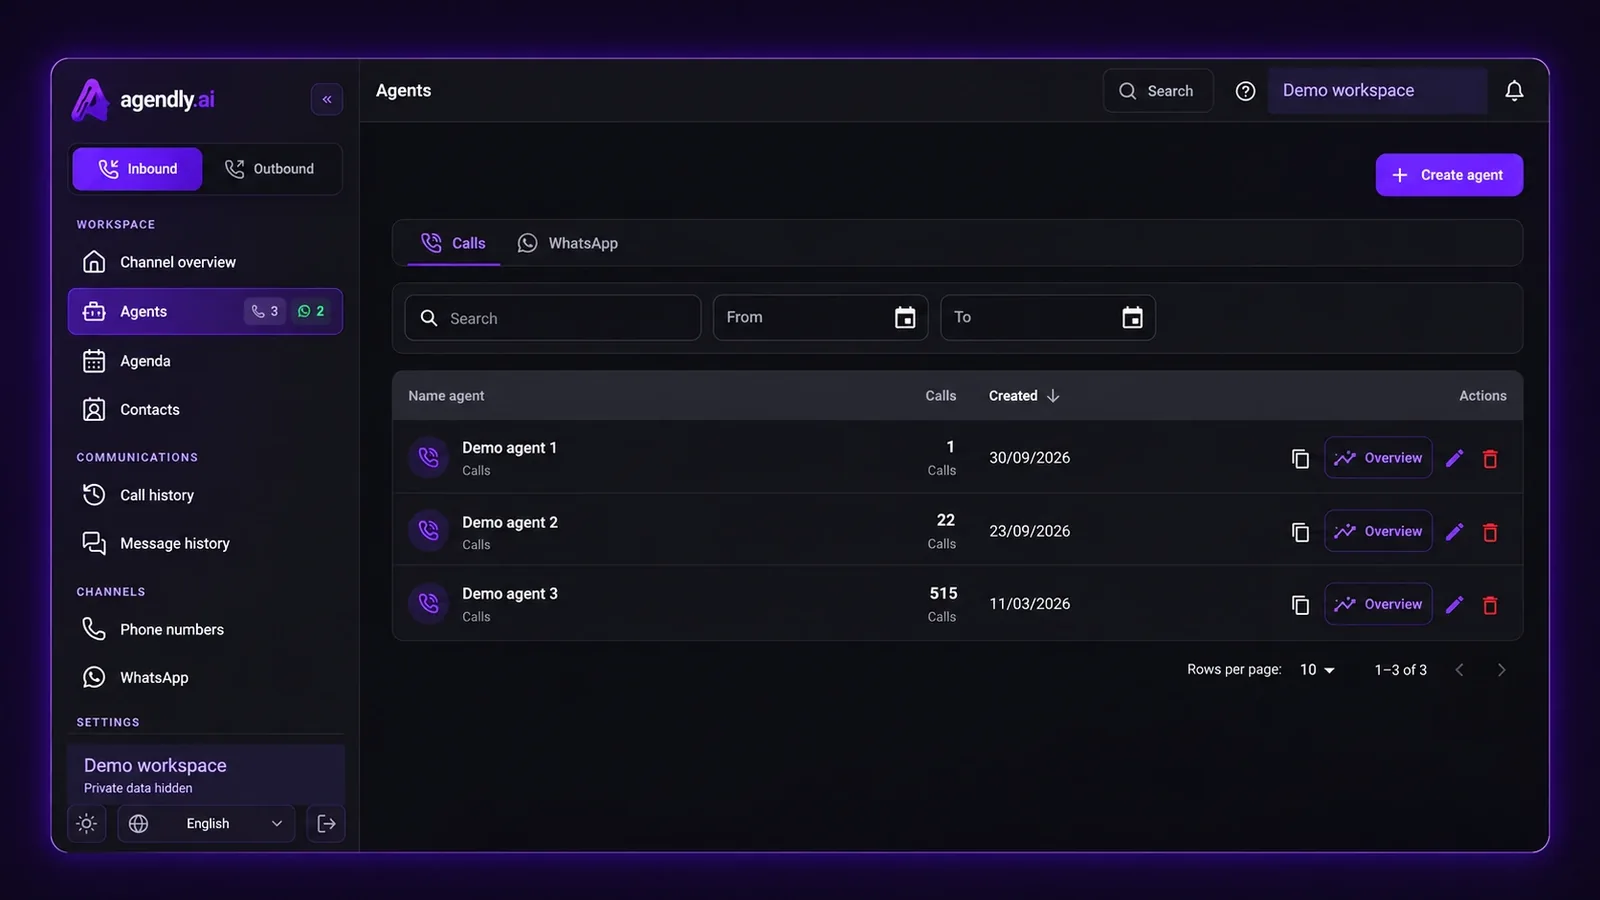This screenshot has width=1600, height=900.
Task: Open Message history in sidebar
Action: pyautogui.click(x=205, y=543)
